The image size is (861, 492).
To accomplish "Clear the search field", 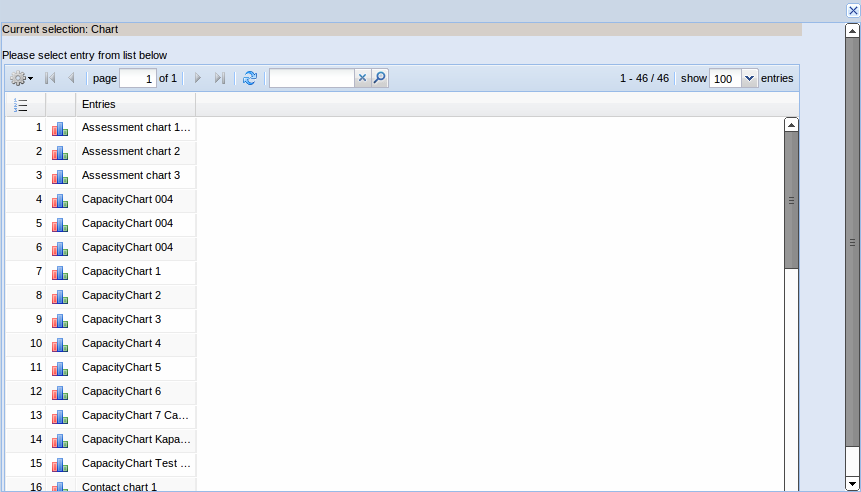I will click(x=362, y=78).
